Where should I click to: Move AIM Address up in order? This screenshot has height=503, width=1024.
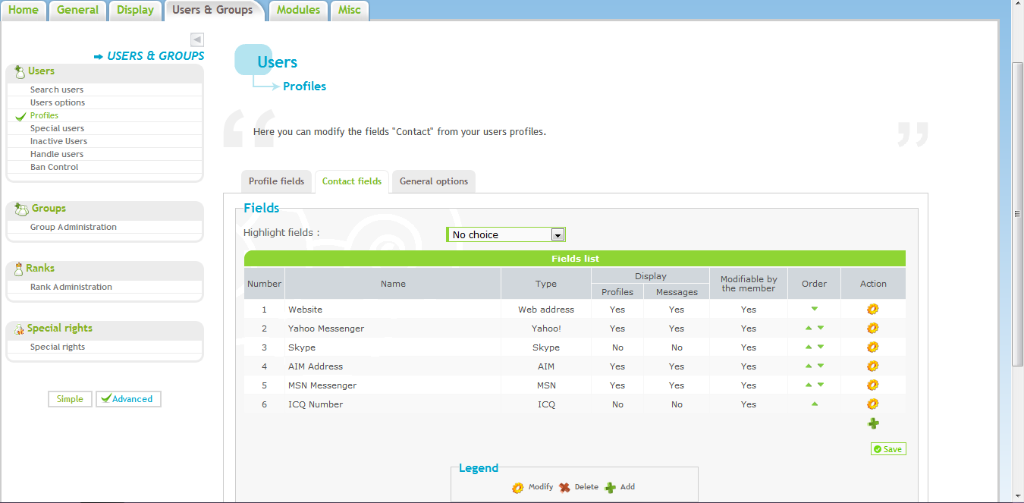(x=808, y=366)
